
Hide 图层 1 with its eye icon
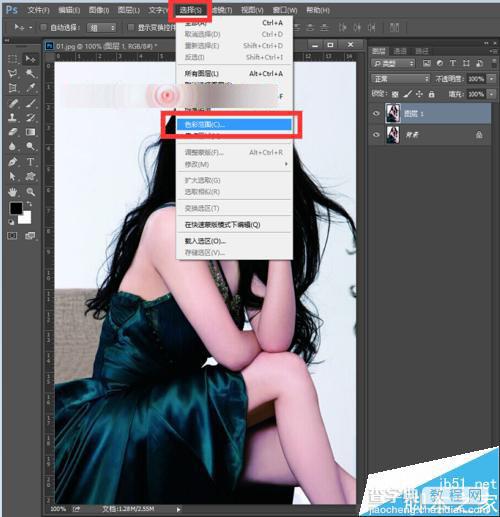coord(376,114)
